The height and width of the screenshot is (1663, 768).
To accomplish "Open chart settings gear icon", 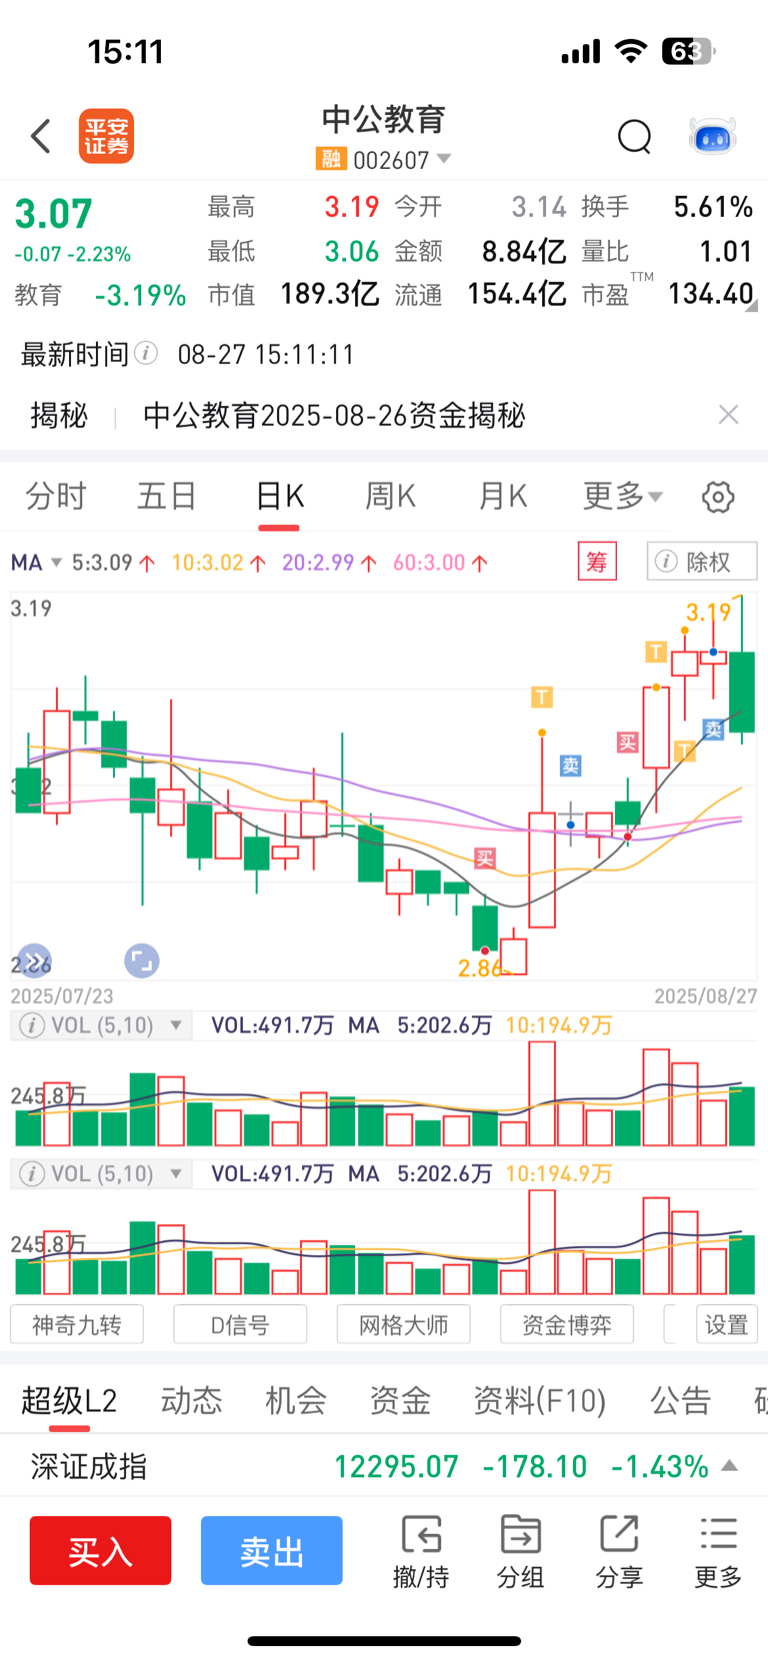I will click(x=717, y=497).
